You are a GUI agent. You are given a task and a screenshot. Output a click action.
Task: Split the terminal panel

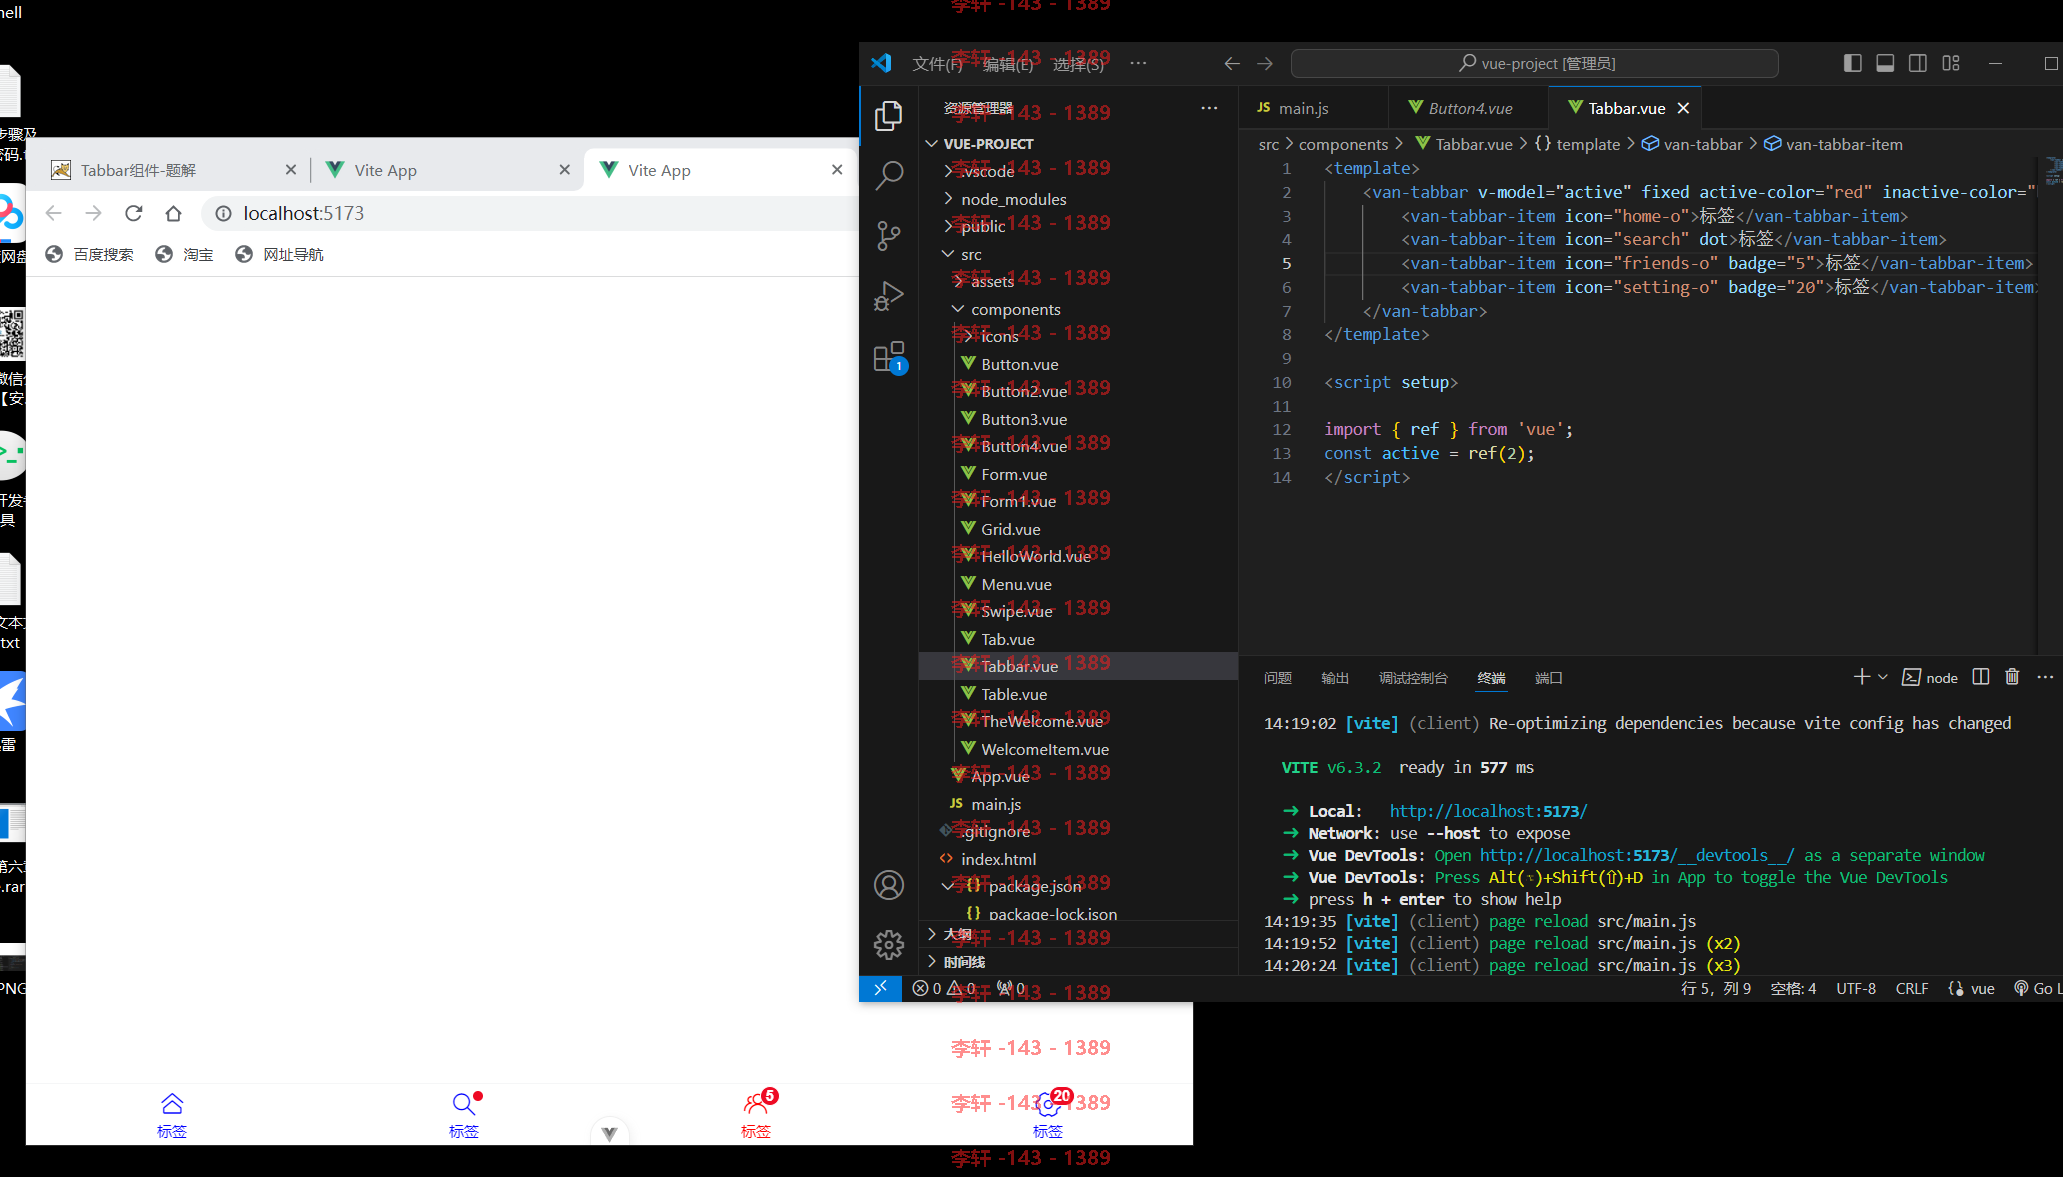(1981, 677)
